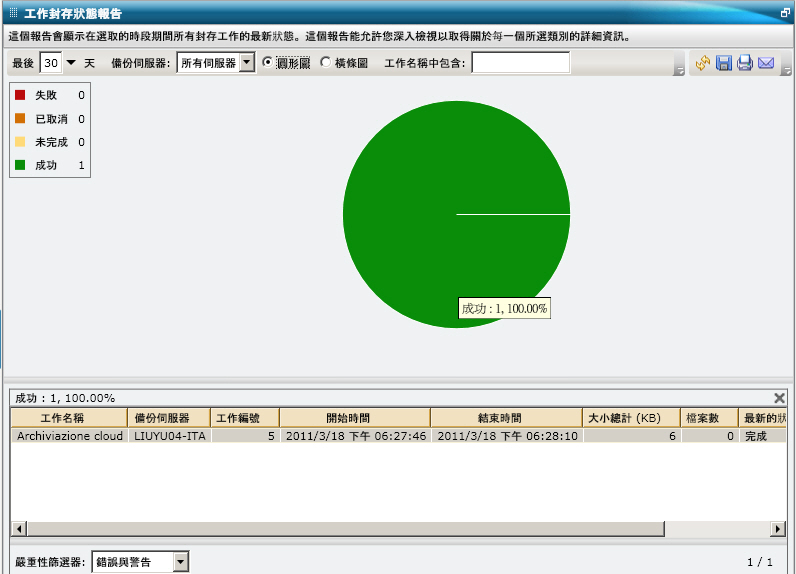Open the days count dropdown arrow
Viewport: 796px width, 574px height.
click(71, 63)
